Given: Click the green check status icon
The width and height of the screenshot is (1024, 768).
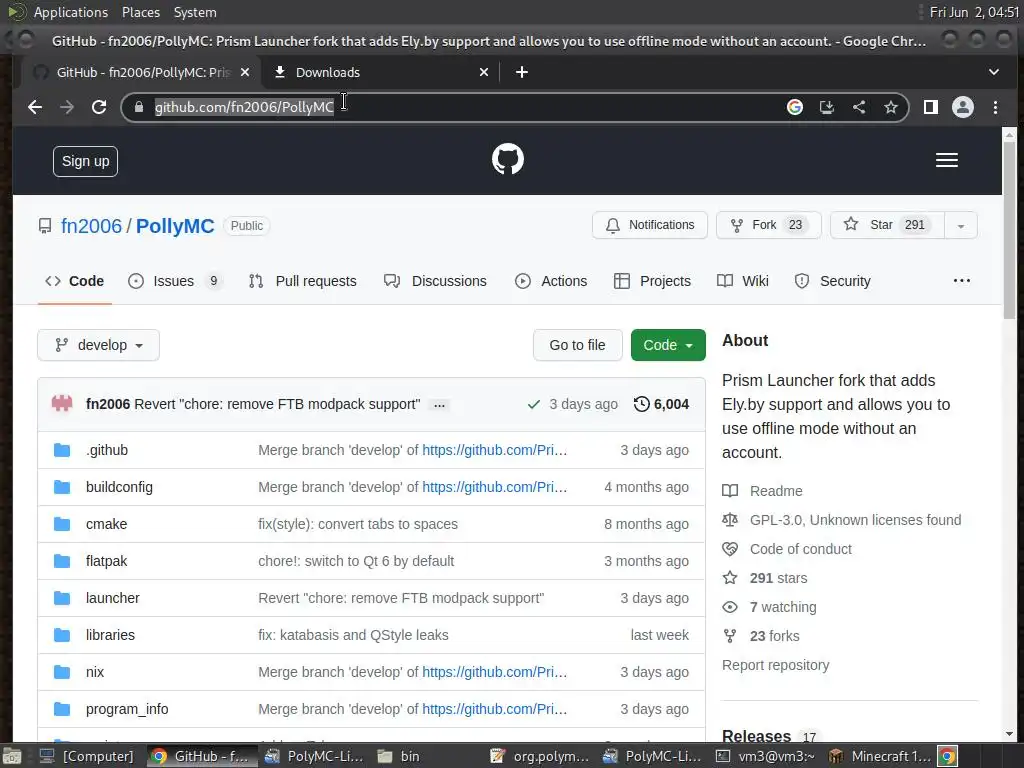Looking at the screenshot, I should 534,404.
